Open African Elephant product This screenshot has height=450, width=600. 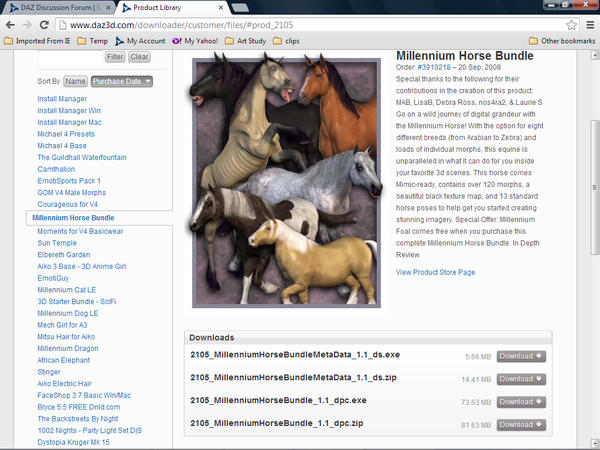tap(63, 360)
